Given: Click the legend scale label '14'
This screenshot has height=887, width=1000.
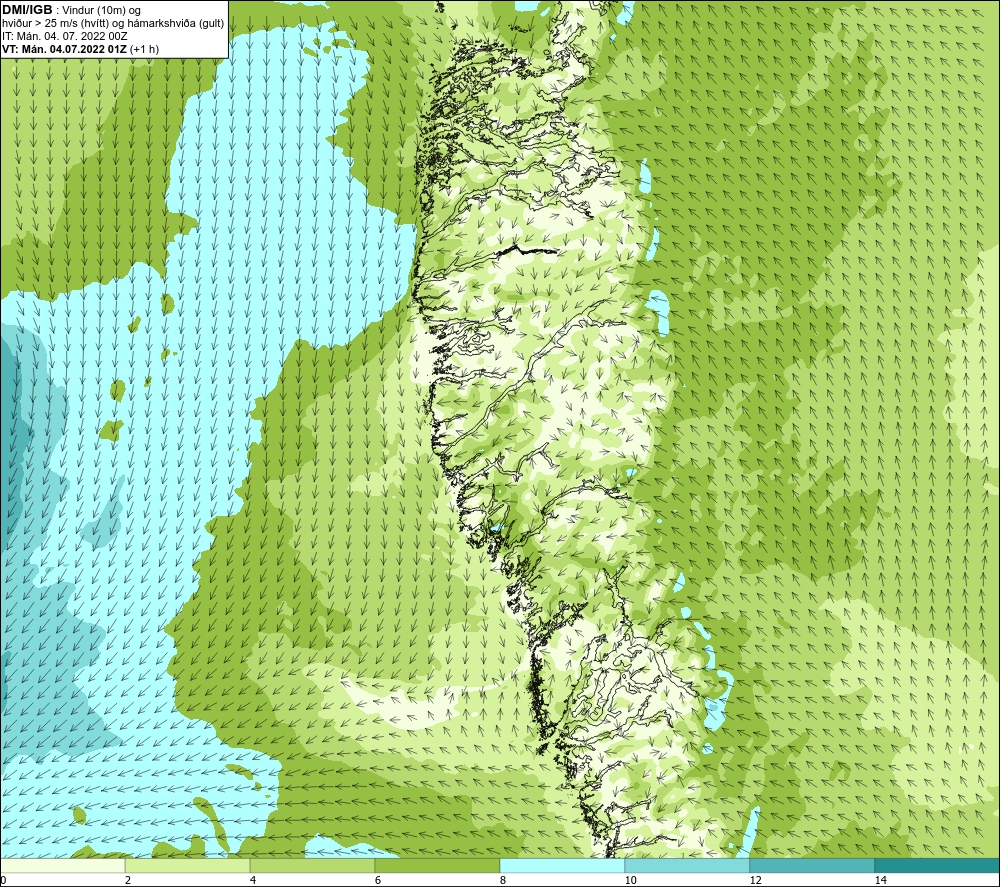Looking at the screenshot, I should 881,880.
